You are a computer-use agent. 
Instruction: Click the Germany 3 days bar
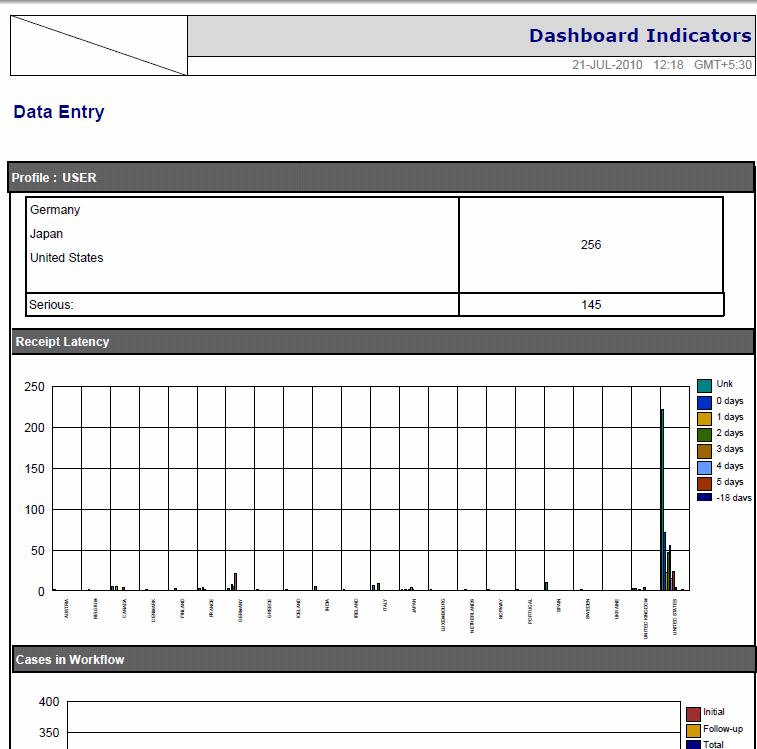(x=236, y=582)
